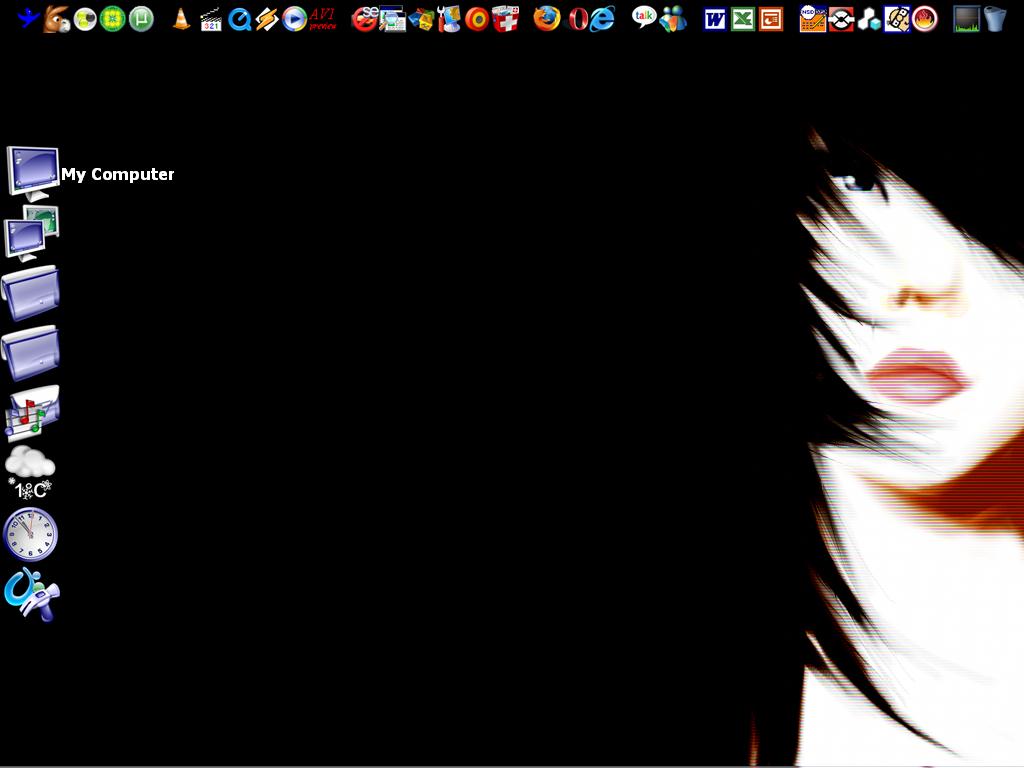The height and width of the screenshot is (768, 1024).
Task: Open Media Player Classic 321 clapperboard
Action: tap(210, 19)
